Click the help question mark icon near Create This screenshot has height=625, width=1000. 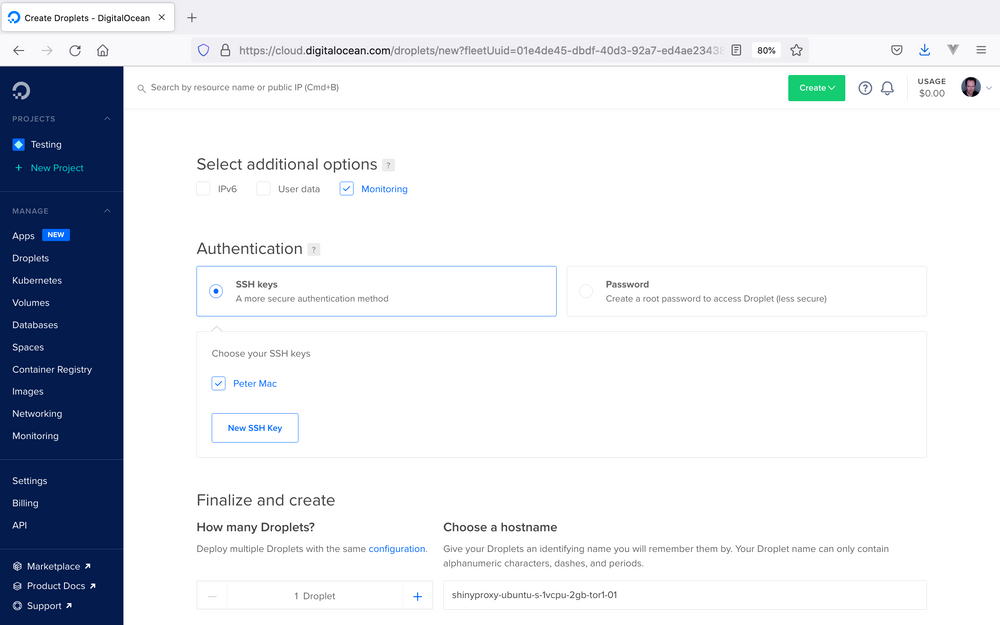864,88
